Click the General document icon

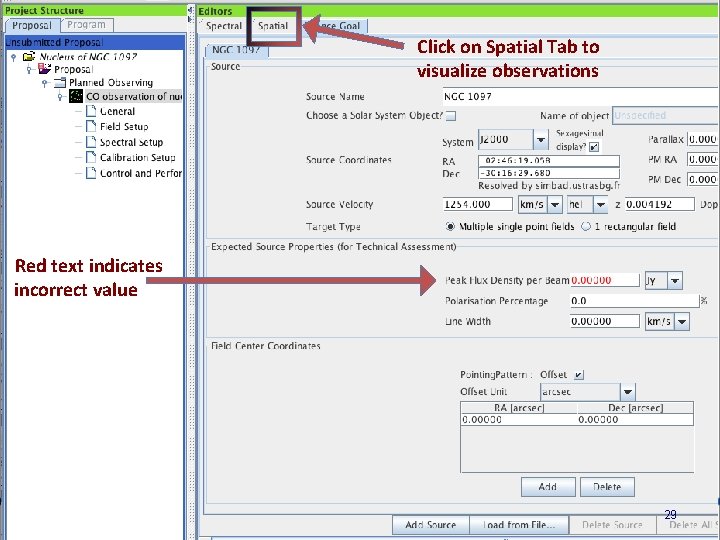[x=91, y=111]
